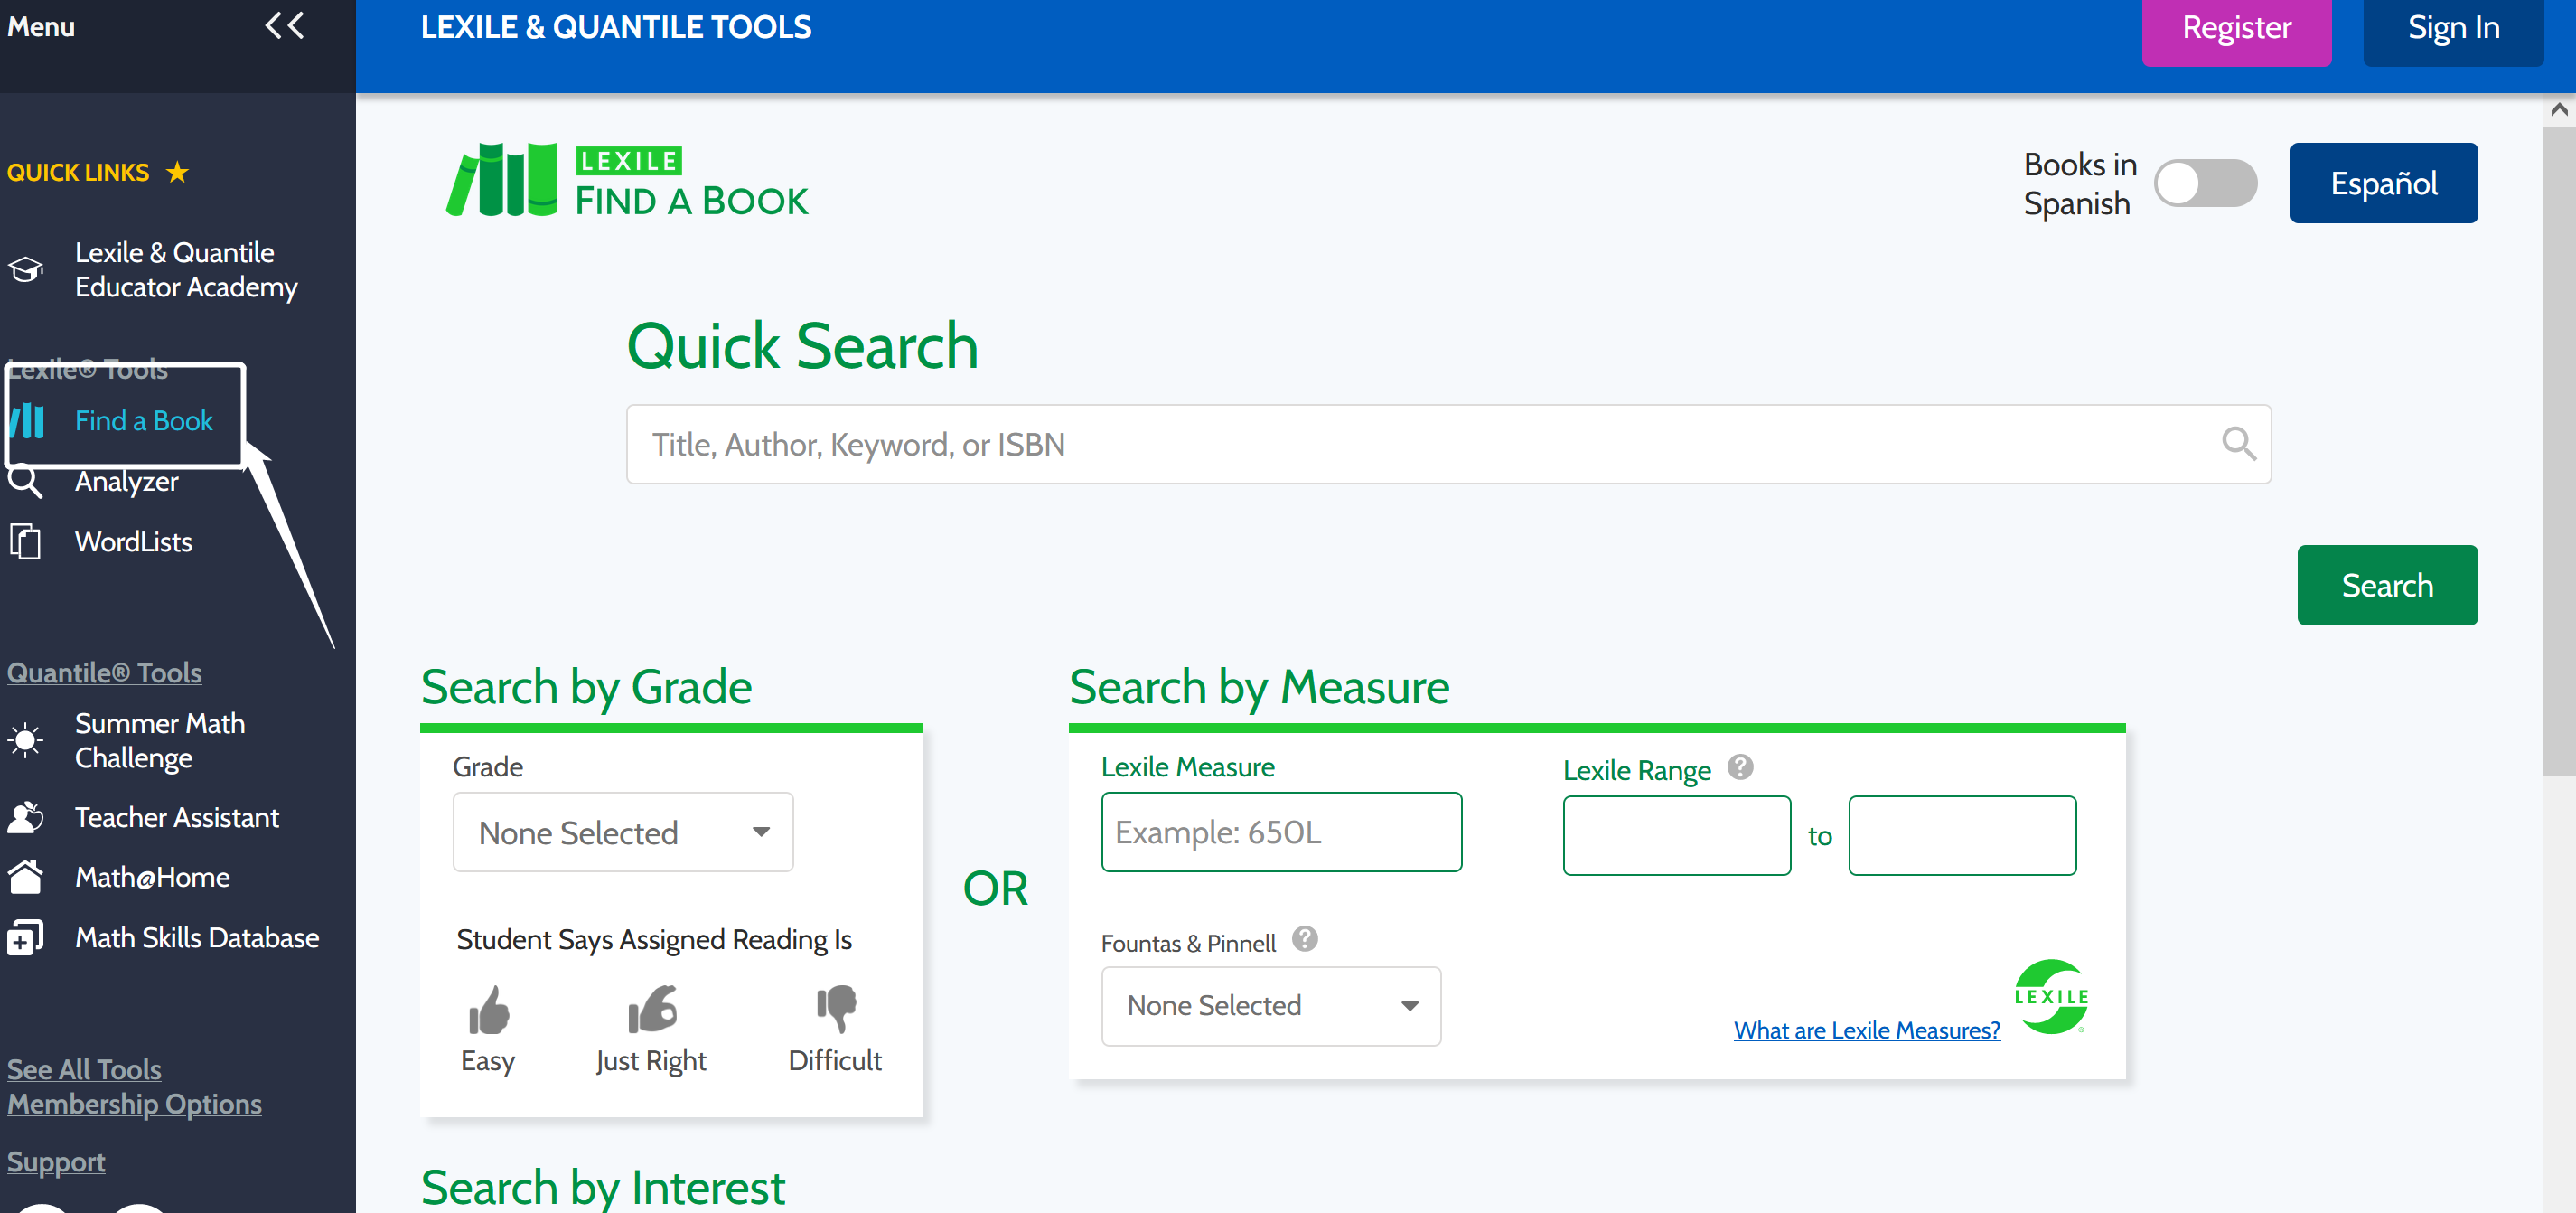Open Lexile & Quantile Educator Academy
2576x1213 pixels.
186,269
